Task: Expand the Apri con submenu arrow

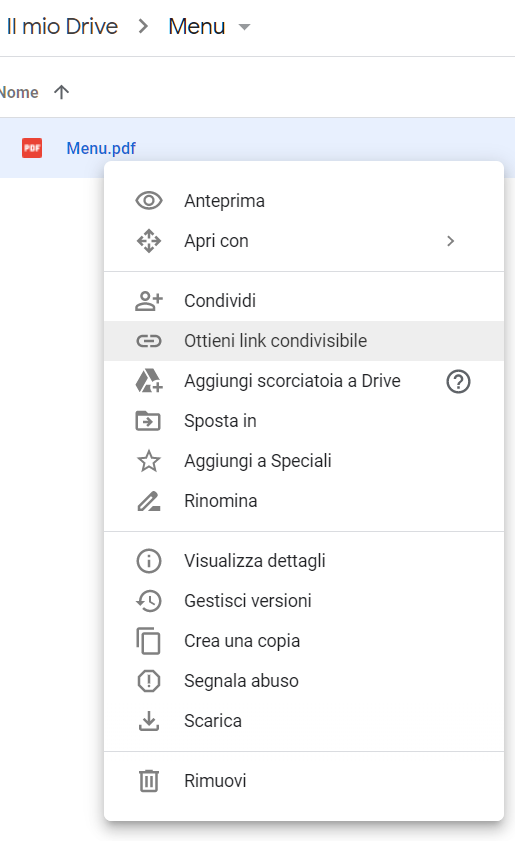Action: 451,241
